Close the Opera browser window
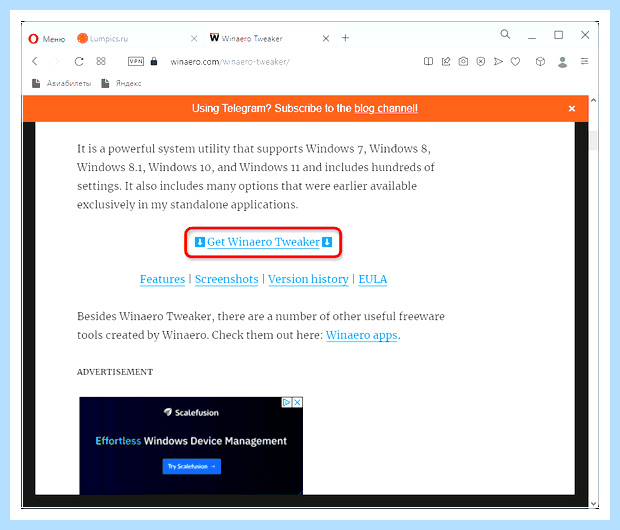 [585, 35]
